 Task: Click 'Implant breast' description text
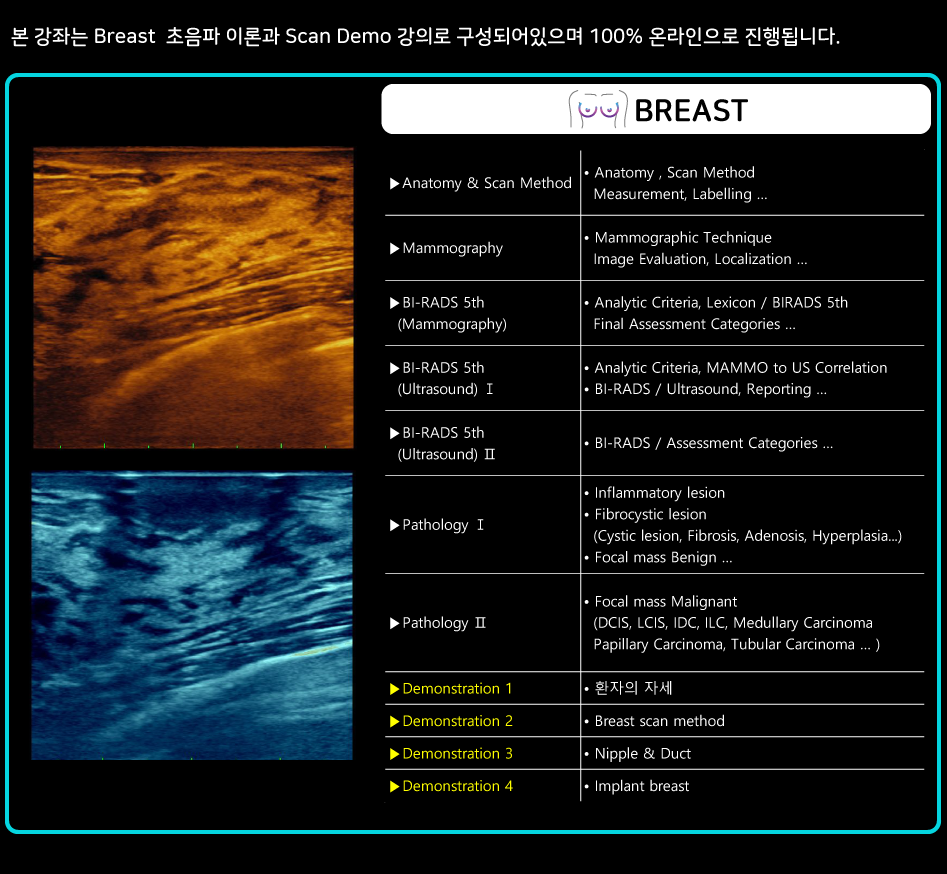[641, 787]
